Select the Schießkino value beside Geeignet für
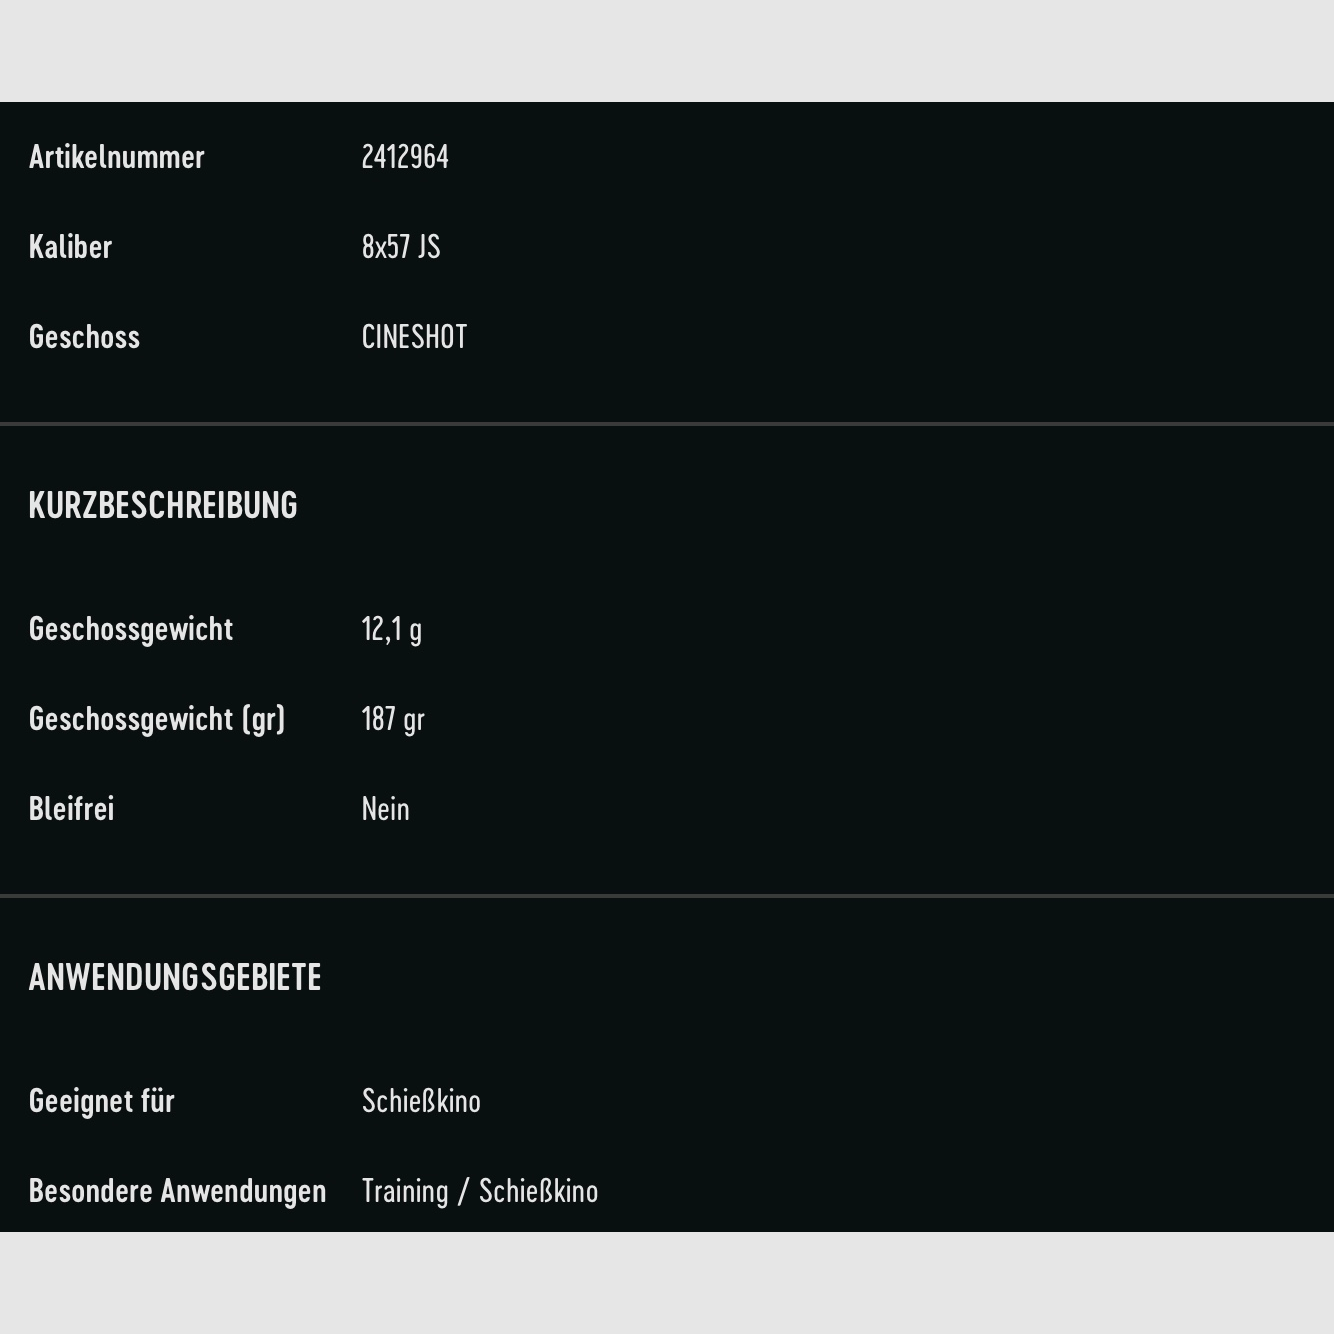This screenshot has width=1334, height=1334. click(x=421, y=1101)
